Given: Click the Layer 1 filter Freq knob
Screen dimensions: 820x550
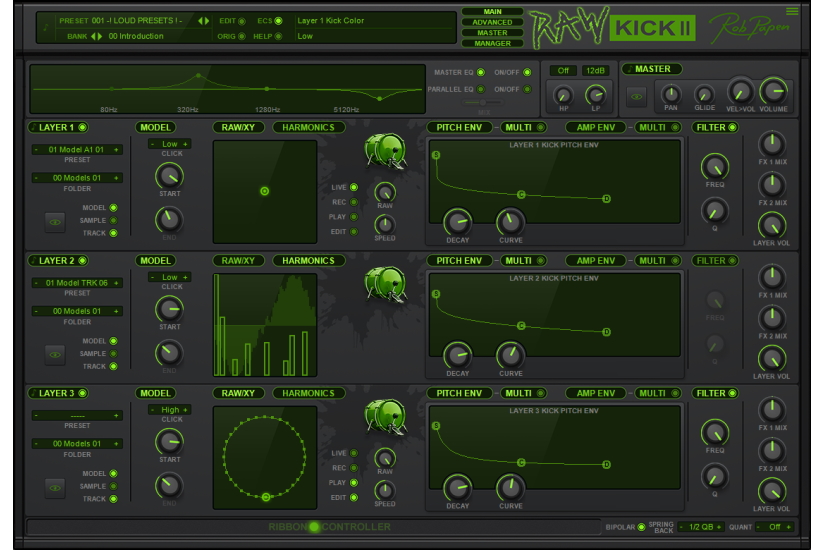Looking at the screenshot, I should point(715,167).
